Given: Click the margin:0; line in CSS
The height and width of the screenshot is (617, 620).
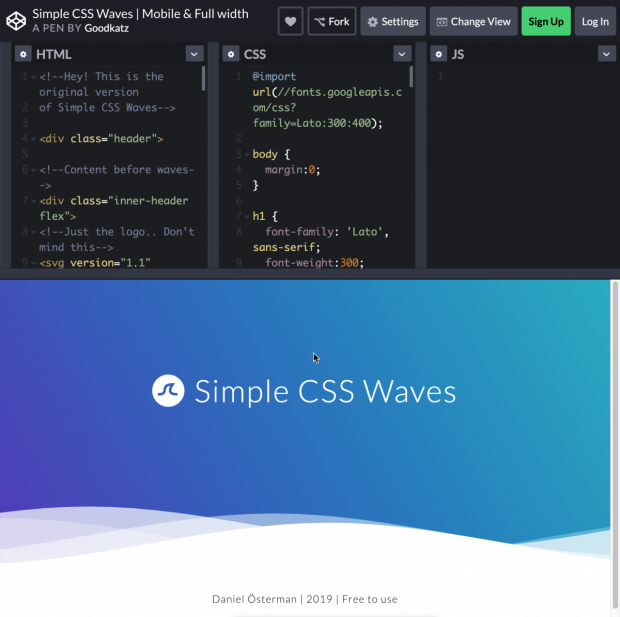Looking at the screenshot, I should pos(292,170).
